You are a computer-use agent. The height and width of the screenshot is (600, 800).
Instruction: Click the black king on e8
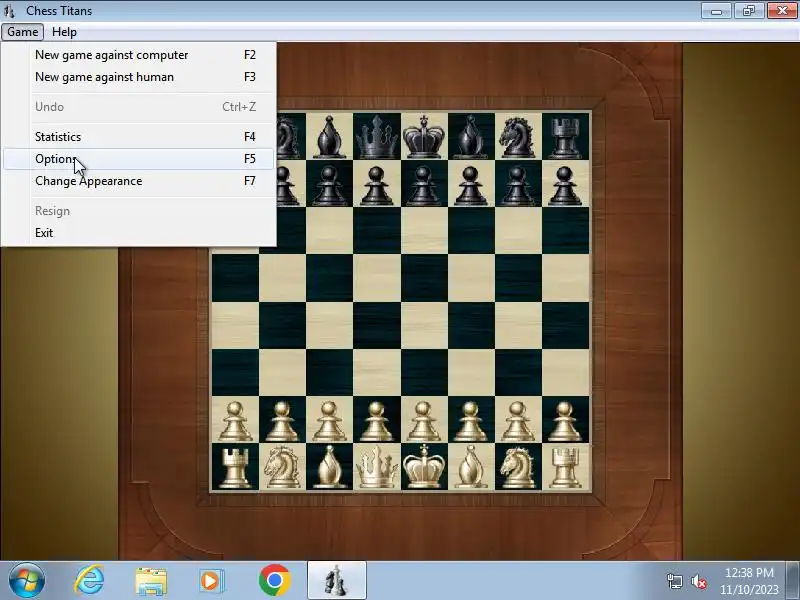coord(424,136)
